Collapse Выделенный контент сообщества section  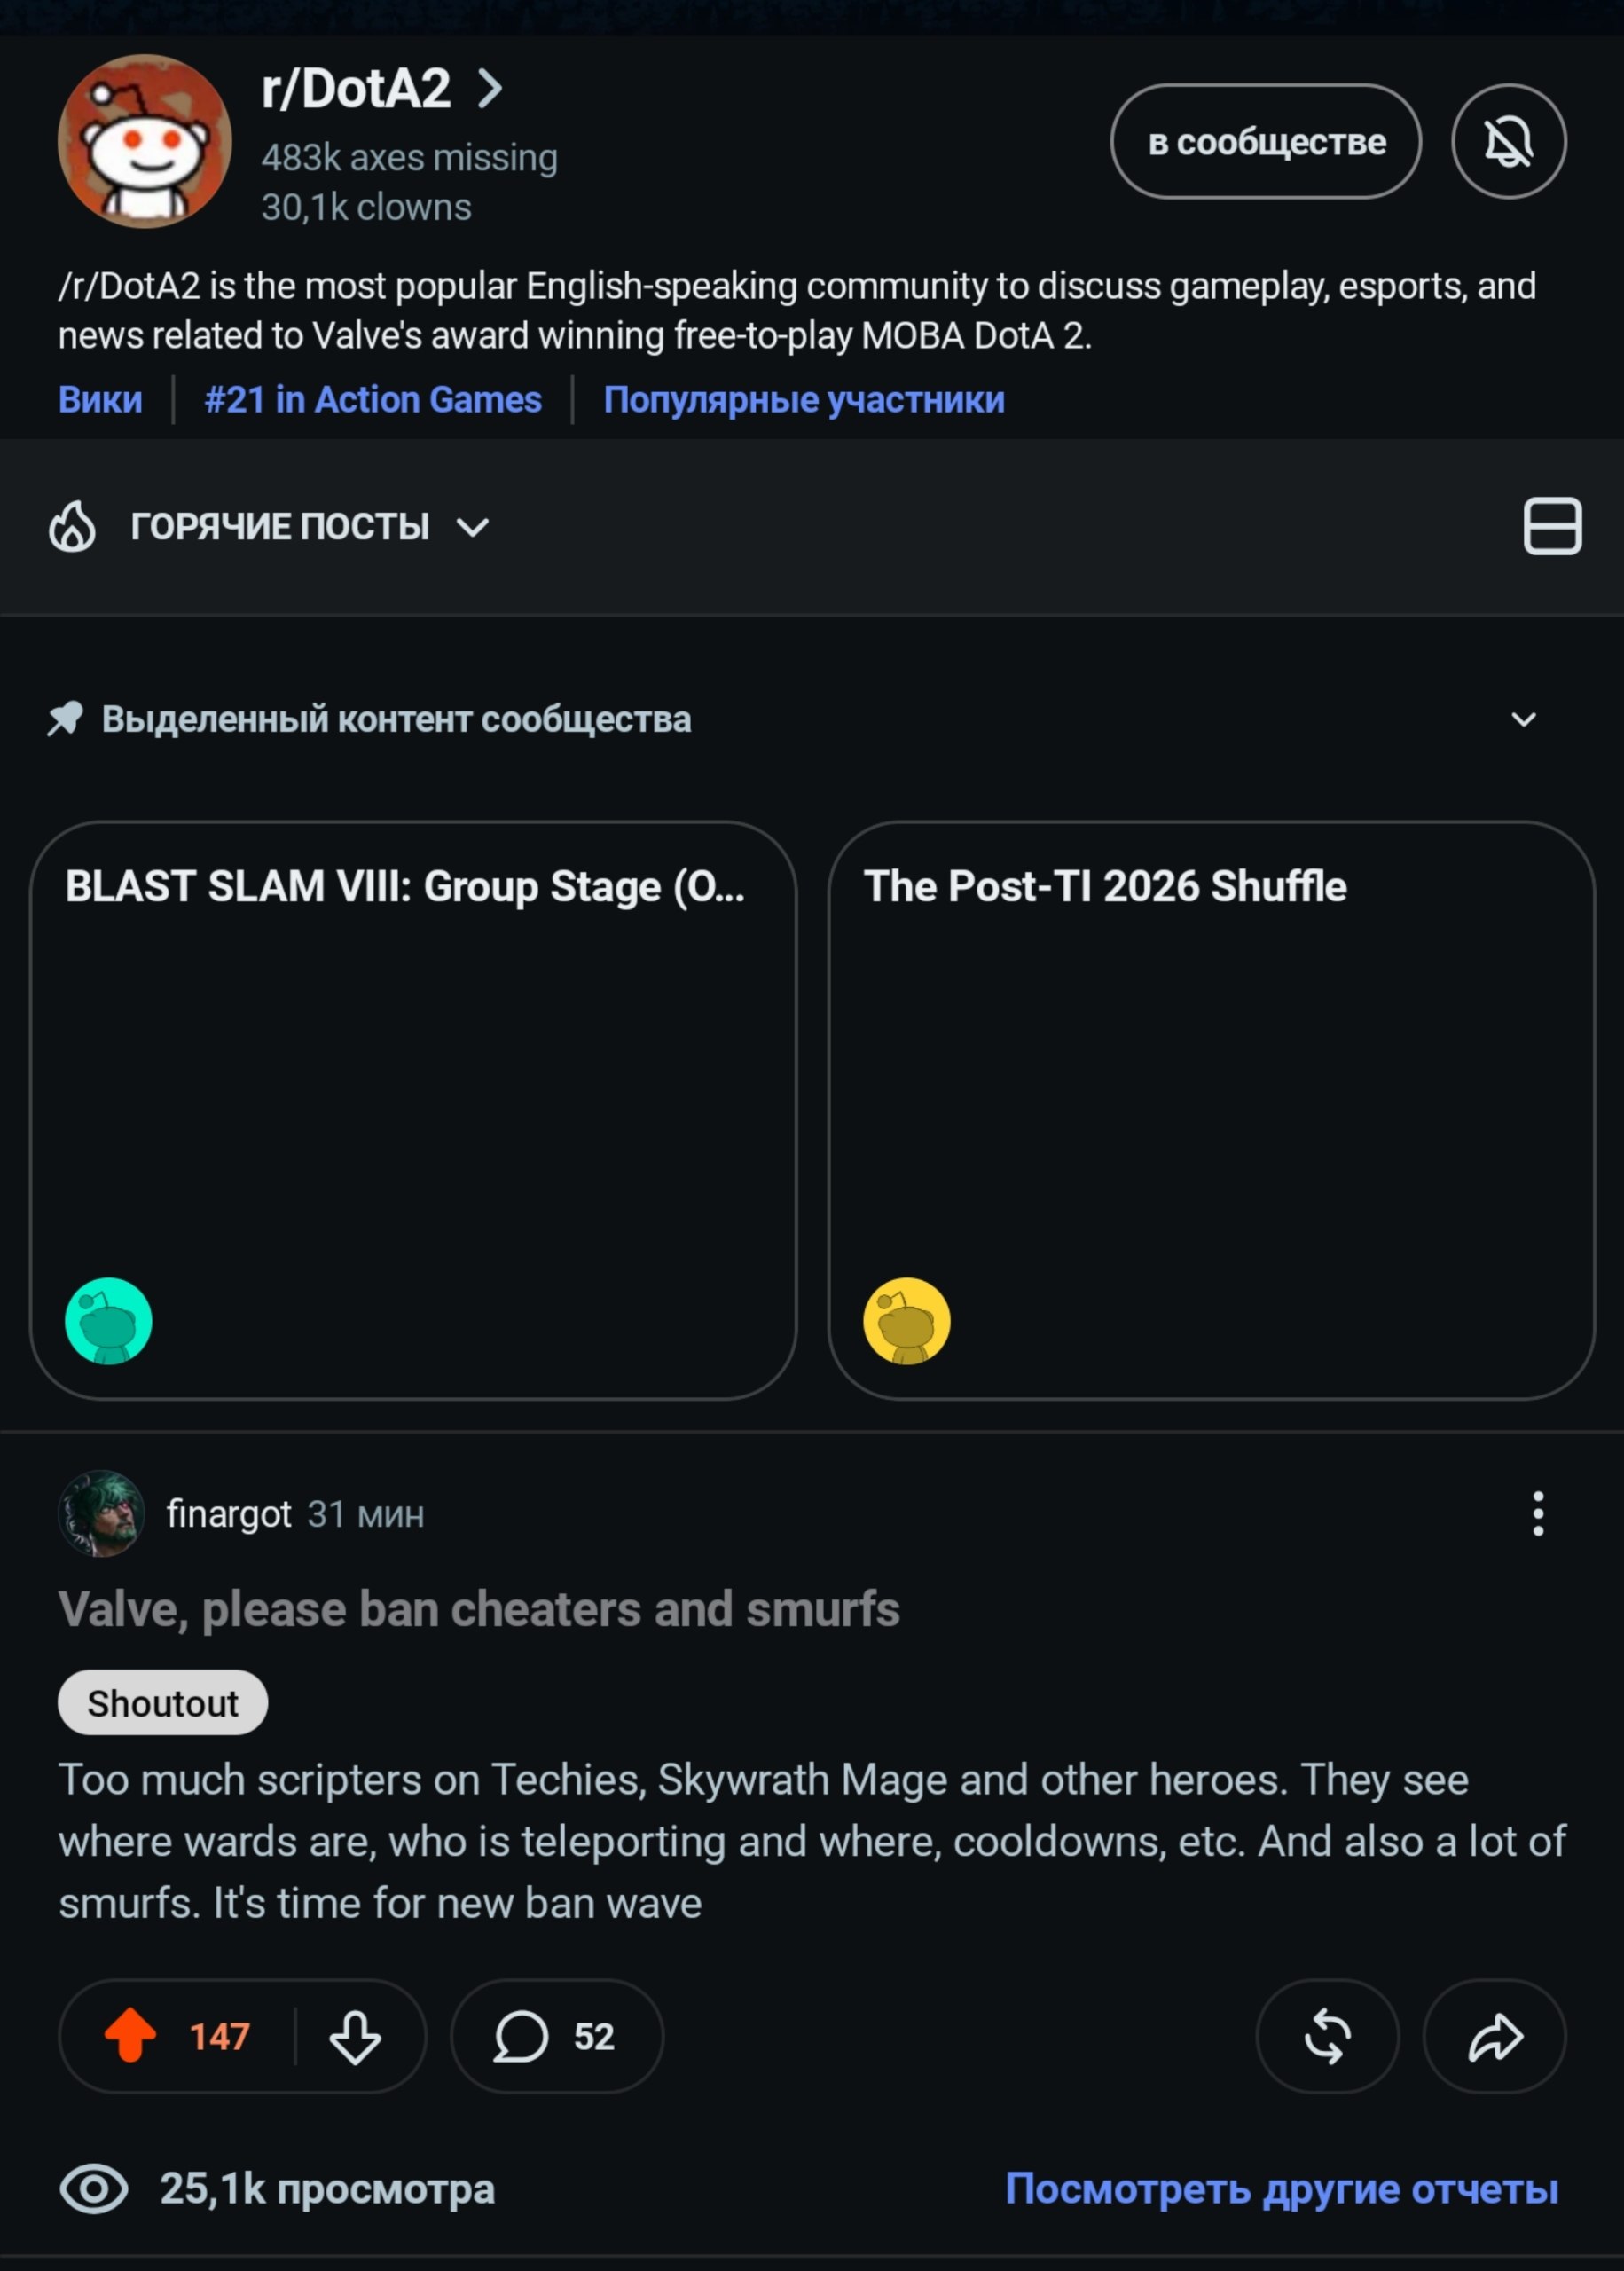tap(1523, 719)
